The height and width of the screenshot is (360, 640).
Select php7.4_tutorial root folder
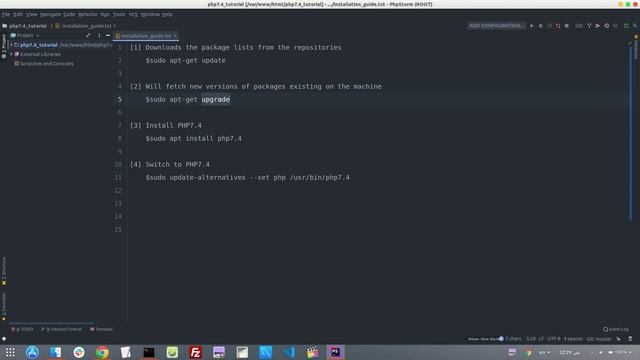(x=39, y=45)
